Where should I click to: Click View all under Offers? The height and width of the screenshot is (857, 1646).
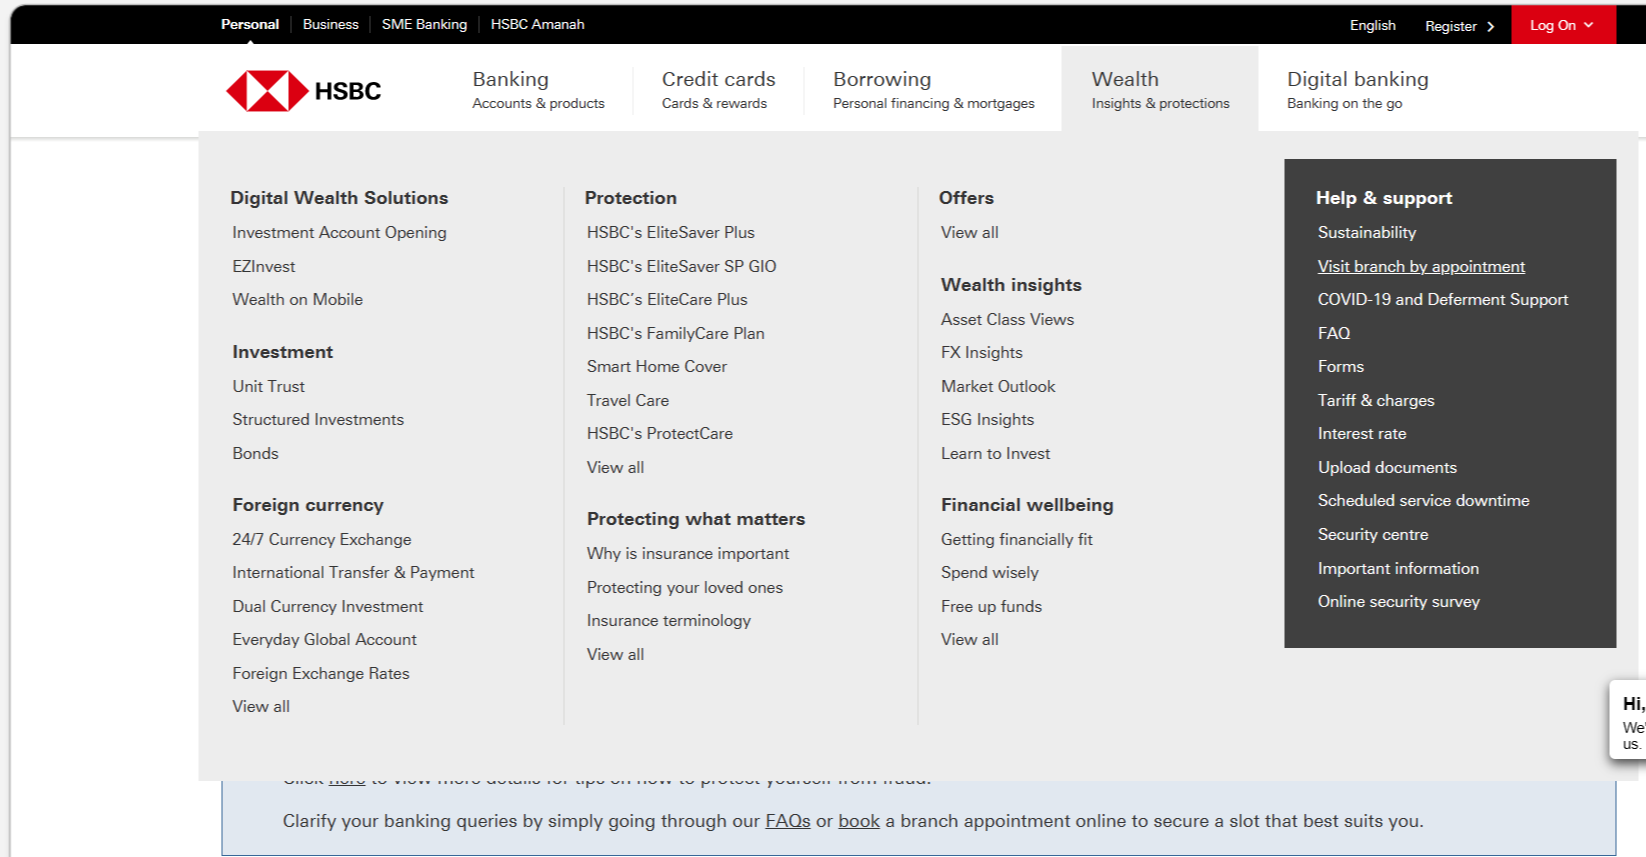pyautogui.click(x=969, y=232)
